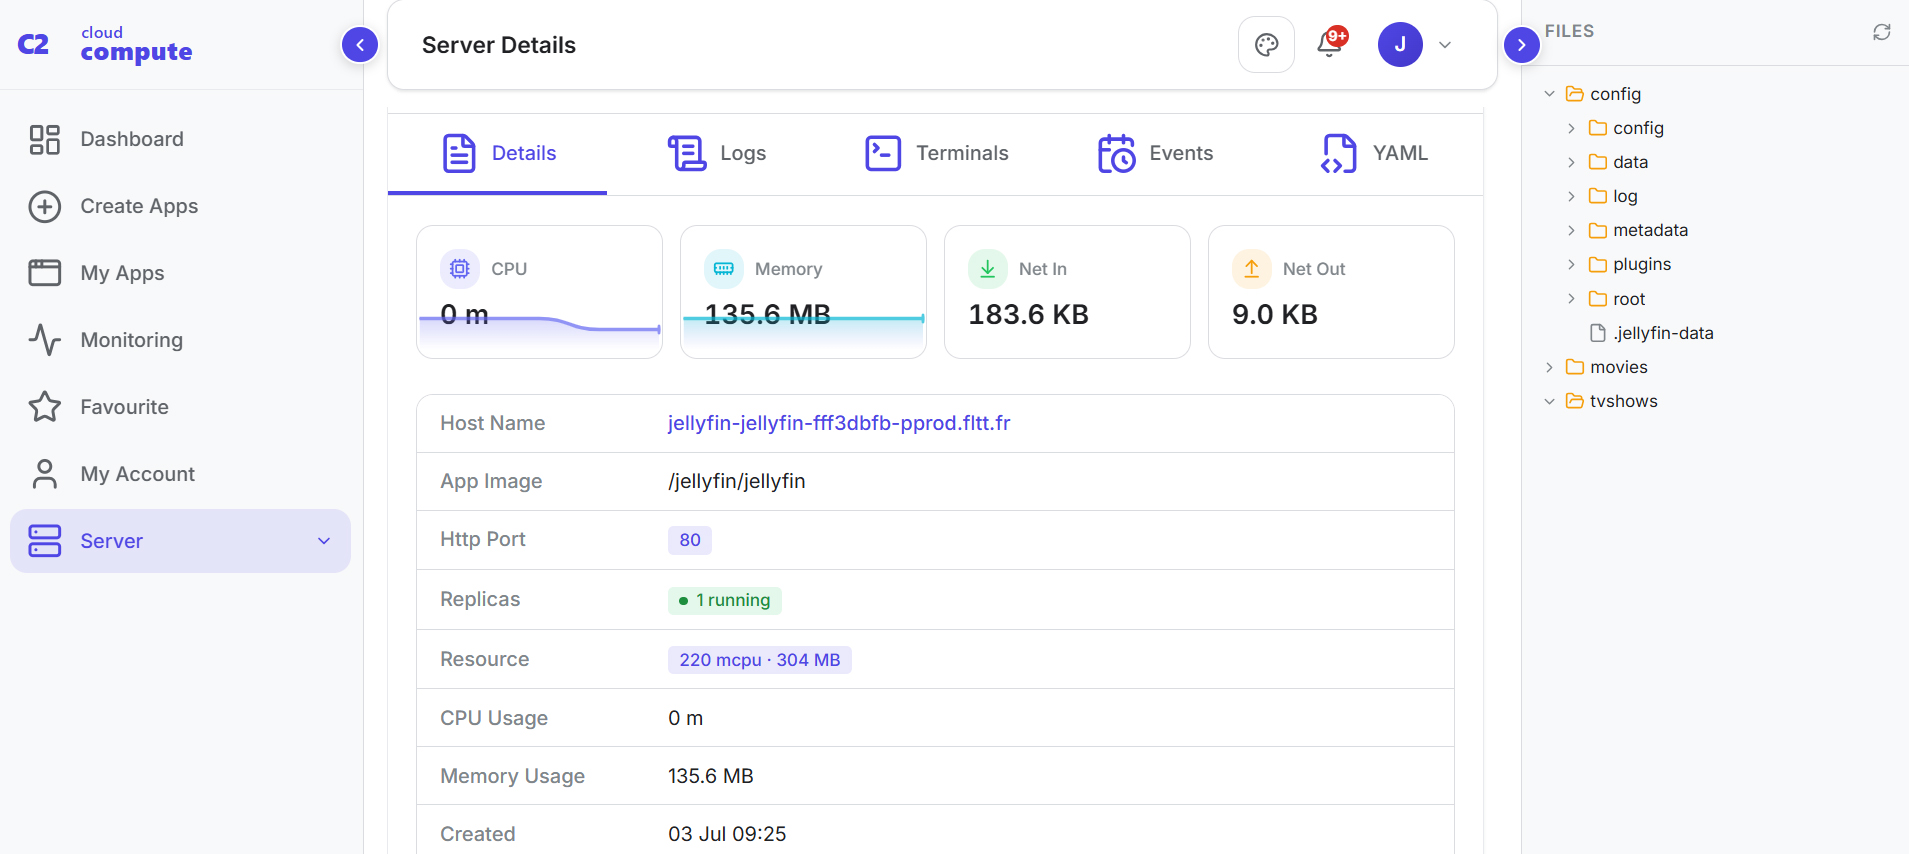Viewport: 1909px width, 854px height.
Task: Collapse the top-level config folder
Action: [1549, 94]
